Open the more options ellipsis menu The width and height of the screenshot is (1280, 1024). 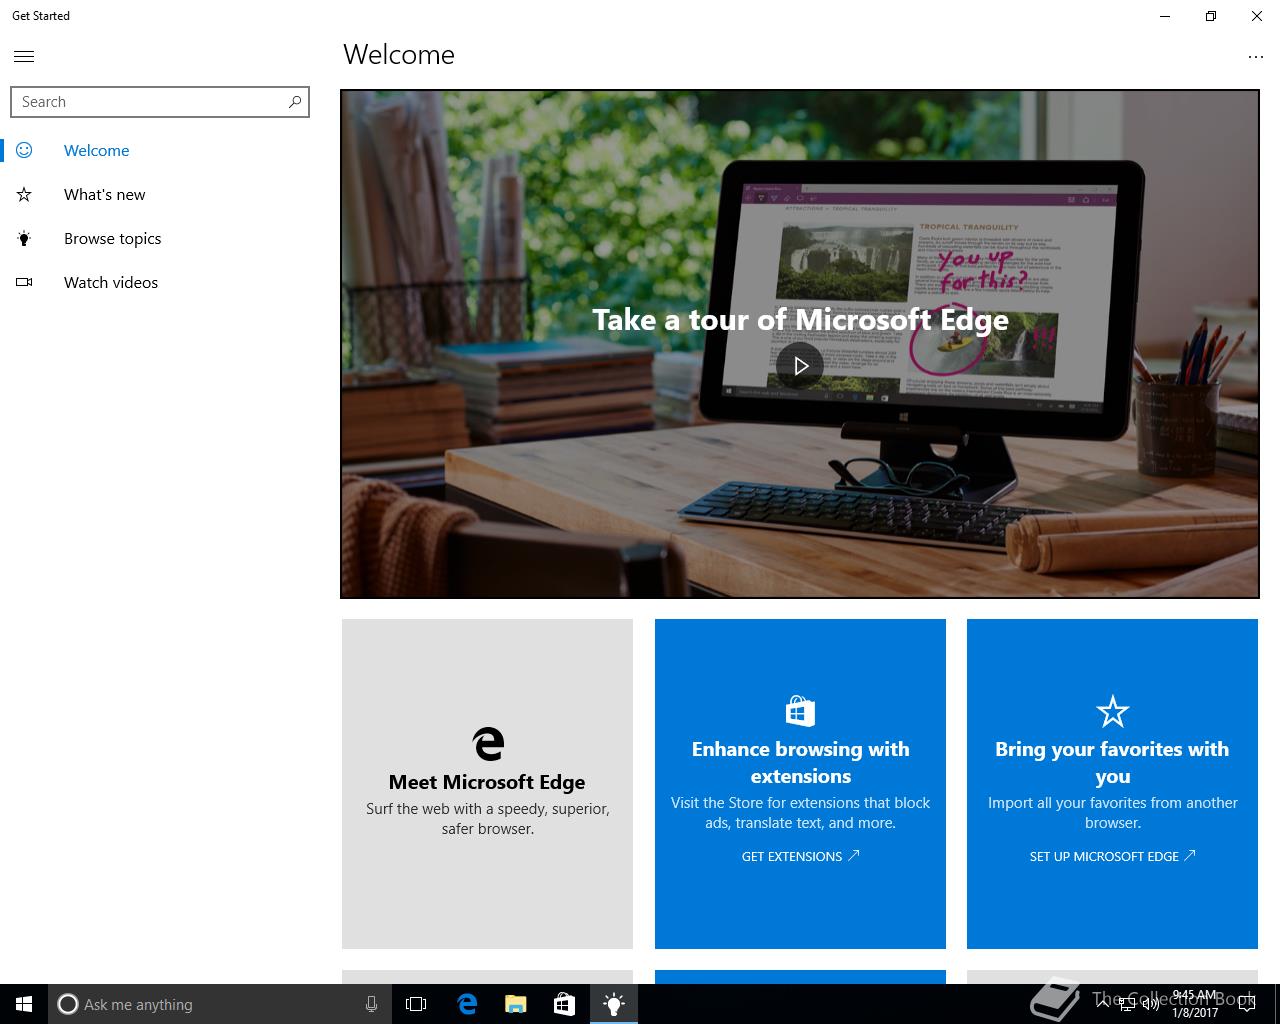(1256, 57)
